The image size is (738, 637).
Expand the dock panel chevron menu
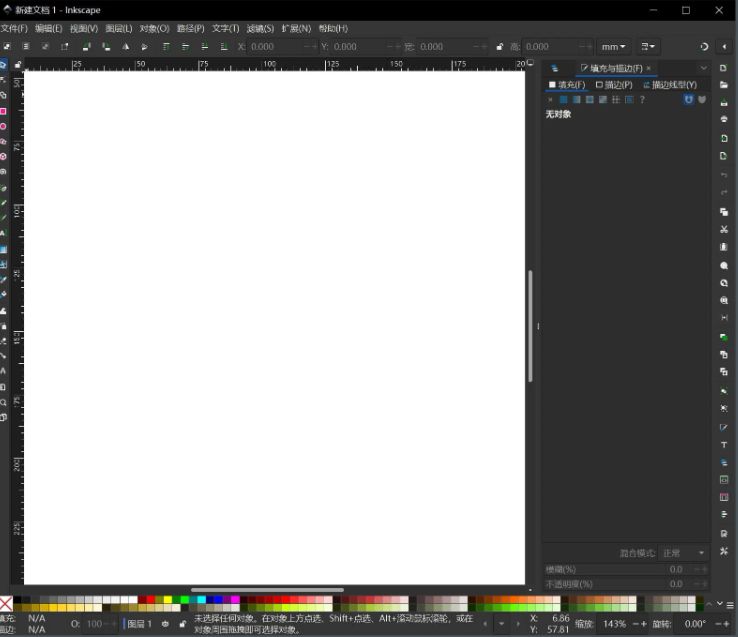pyautogui.click(x=704, y=68)
